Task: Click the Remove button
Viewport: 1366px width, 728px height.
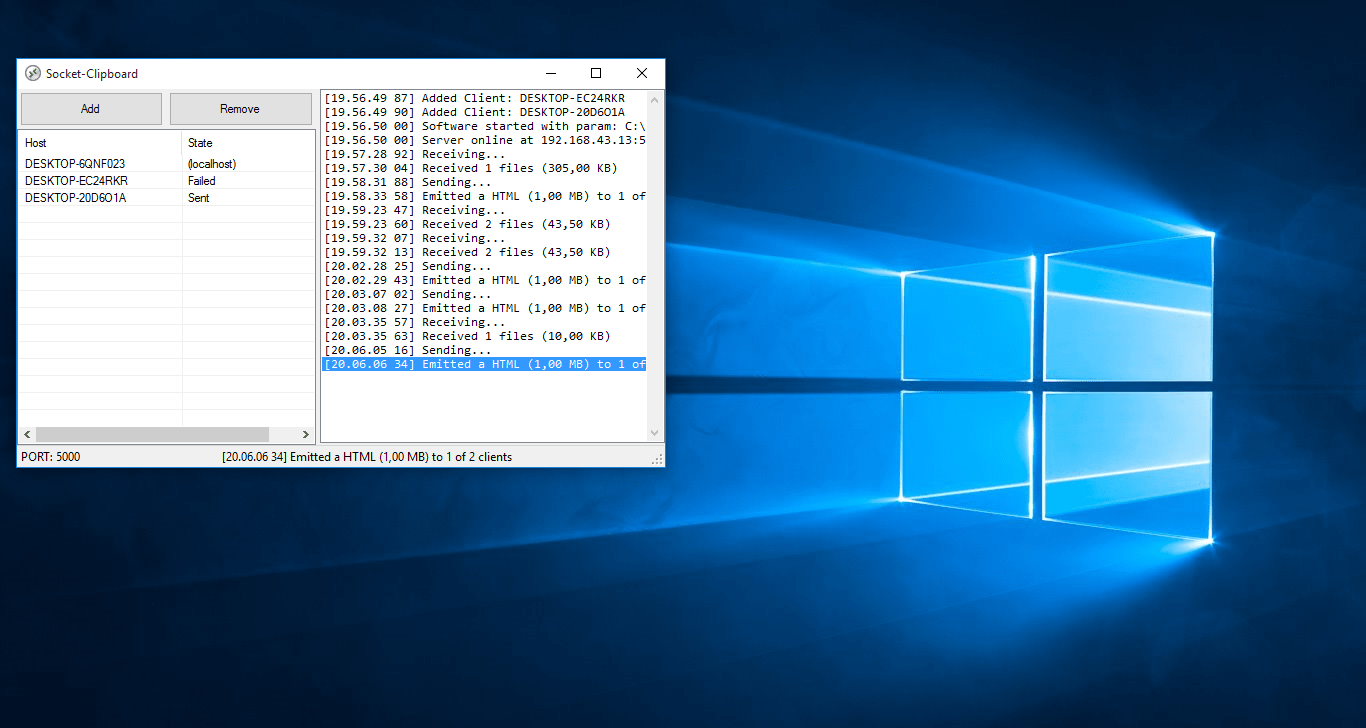Action: (240, 109)
